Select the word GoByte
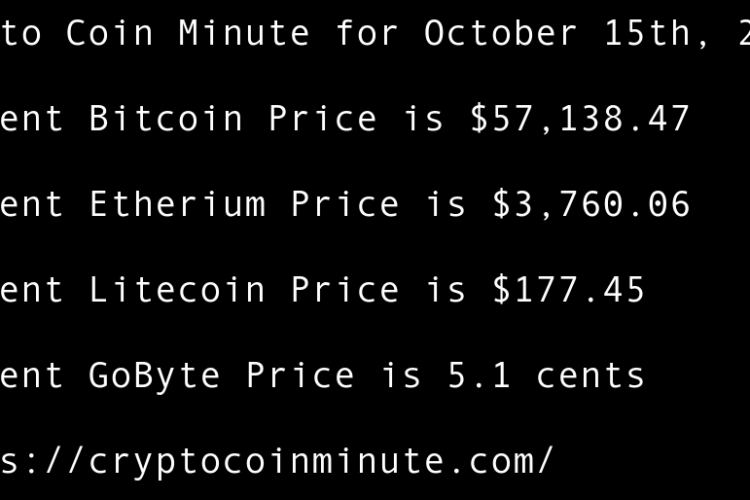This screenshot has height=500, width=750. [x=155, y=376]
